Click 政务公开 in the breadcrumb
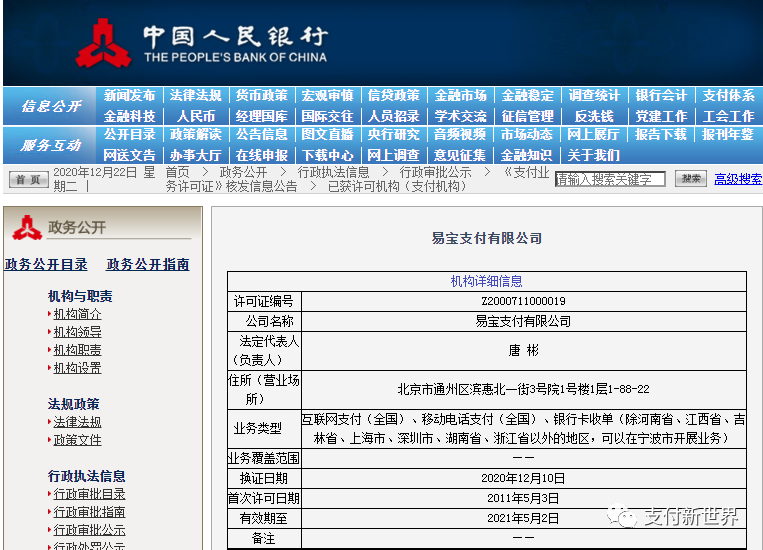This screenshot has width=763, height=550. pyautogui.click(x=243, y=172)
